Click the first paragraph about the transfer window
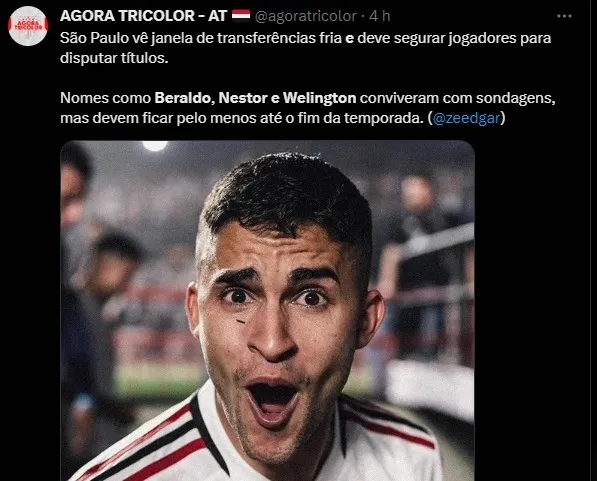597x481 pixels. (305, 48)
